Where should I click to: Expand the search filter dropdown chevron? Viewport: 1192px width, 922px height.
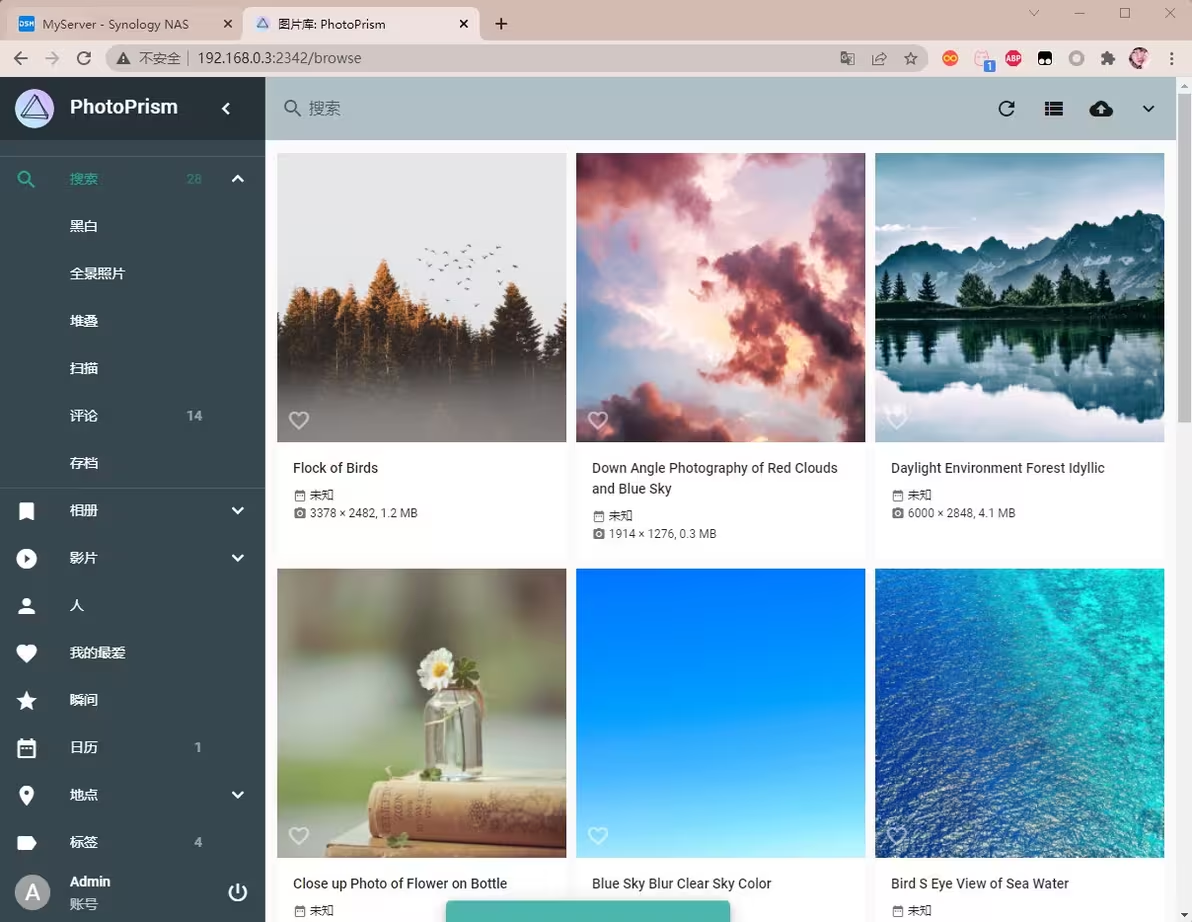pos(1148,109)
